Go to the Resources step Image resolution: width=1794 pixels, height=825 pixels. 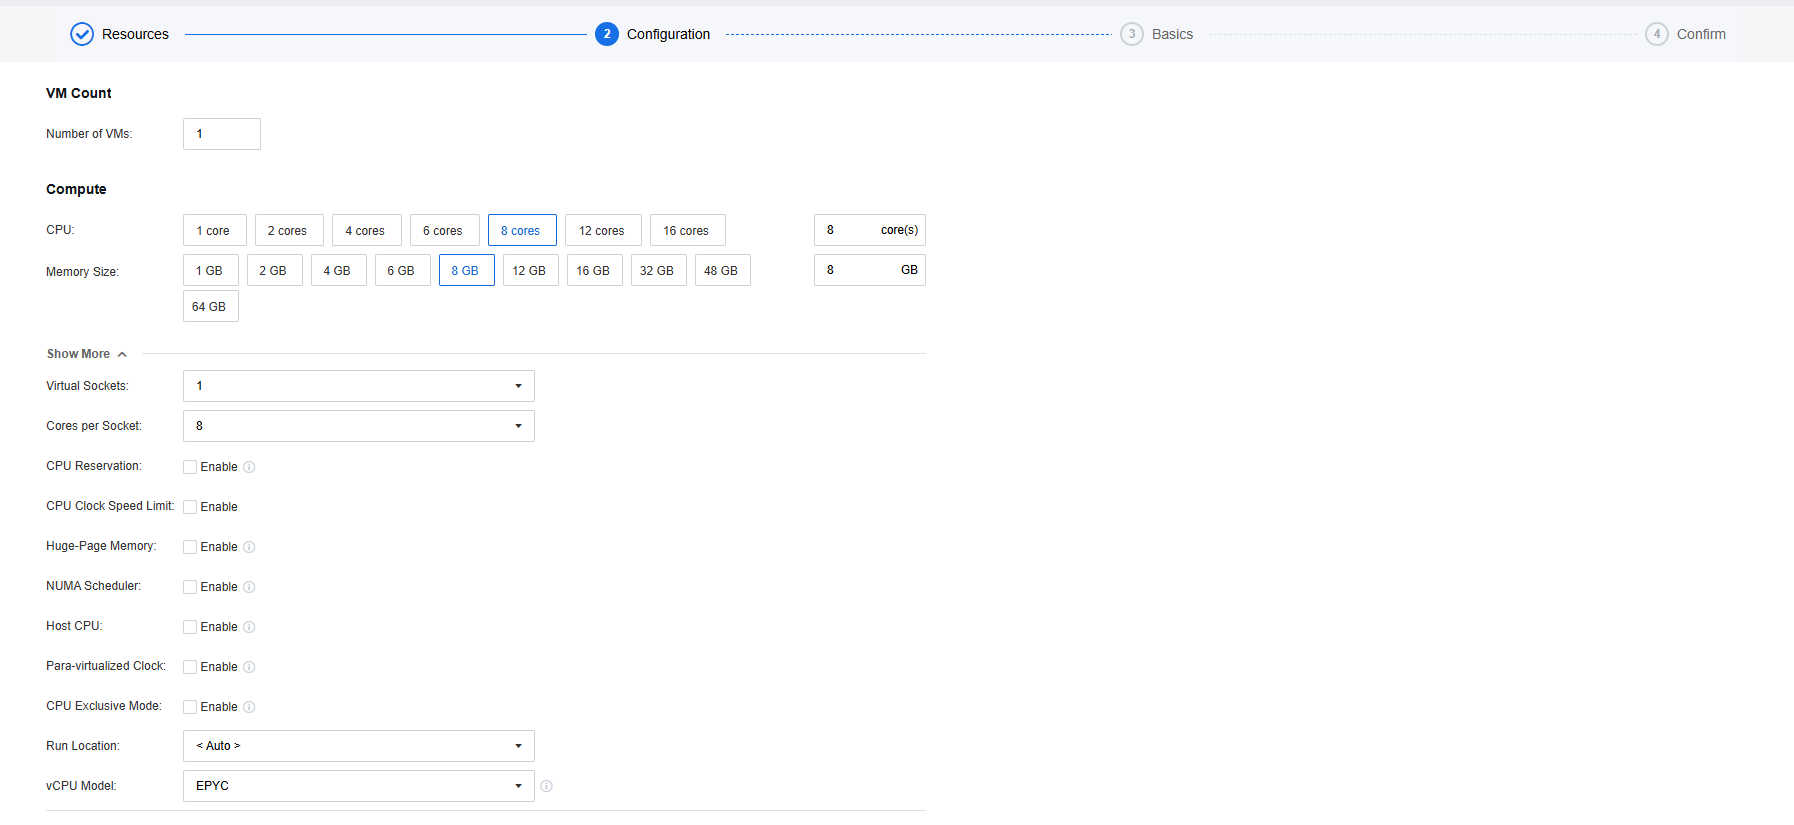tap(135, 34)
